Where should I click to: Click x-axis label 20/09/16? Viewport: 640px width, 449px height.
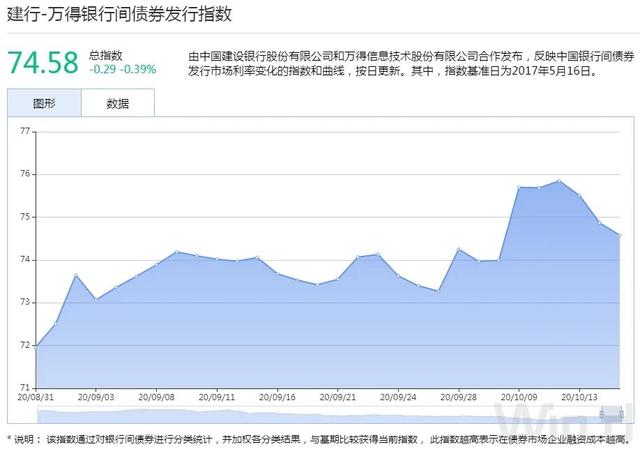click(277, 397)
